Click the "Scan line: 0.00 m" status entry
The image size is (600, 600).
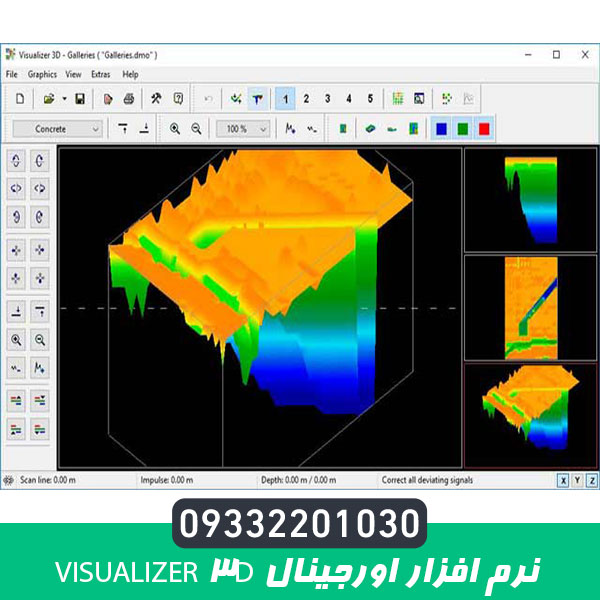[x=47, y=480]
